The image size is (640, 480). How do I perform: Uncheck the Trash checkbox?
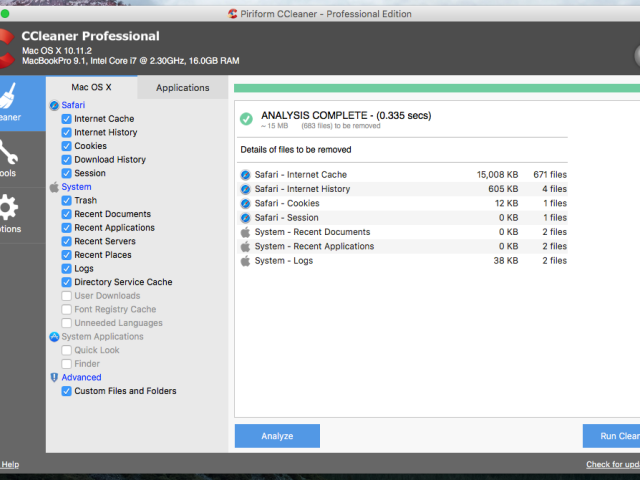pyautogui.click(x=67, y=201)
